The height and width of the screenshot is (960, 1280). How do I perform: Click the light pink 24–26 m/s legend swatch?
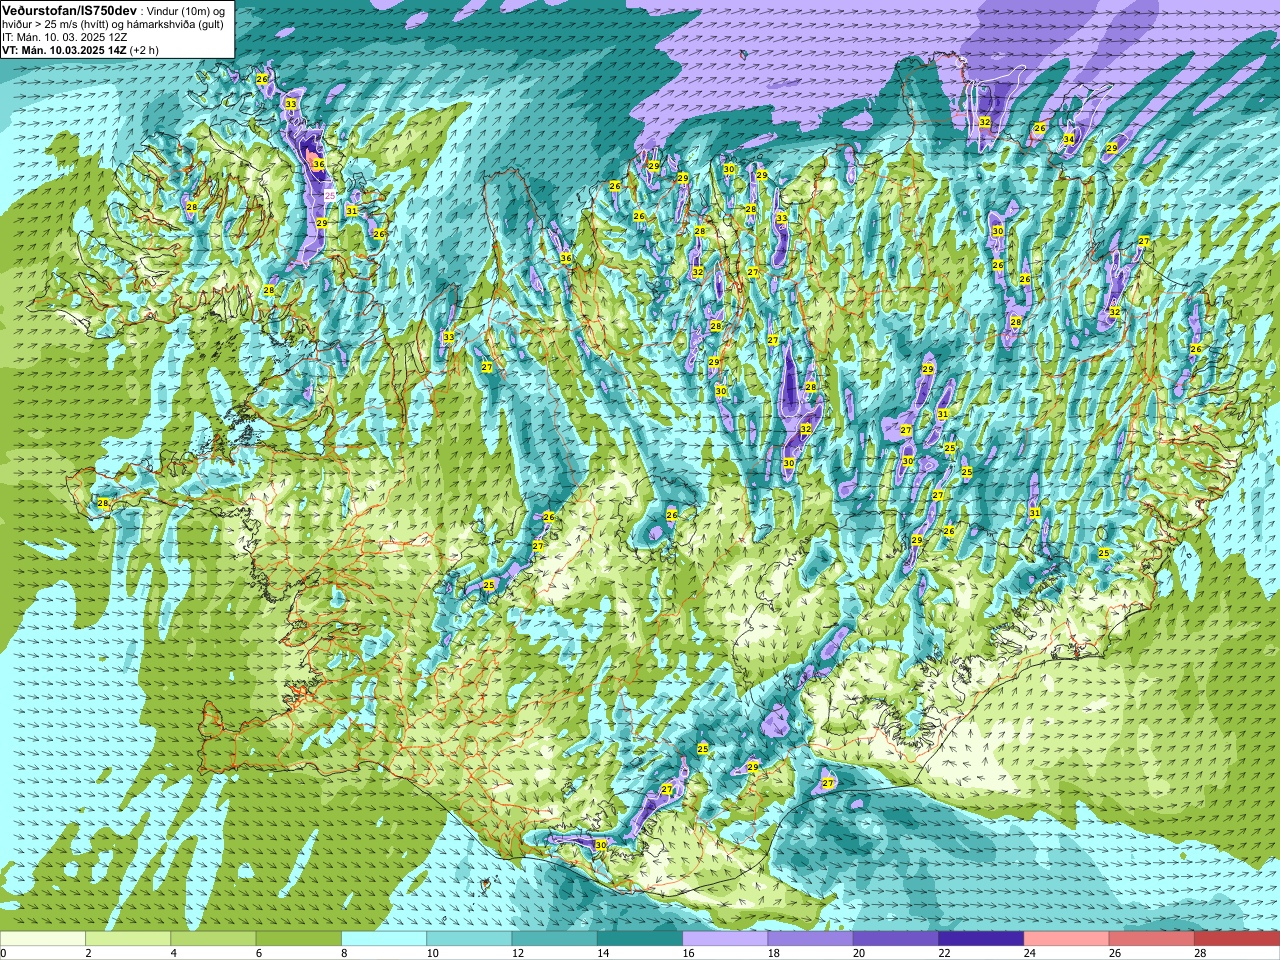tap(1067, 939)
